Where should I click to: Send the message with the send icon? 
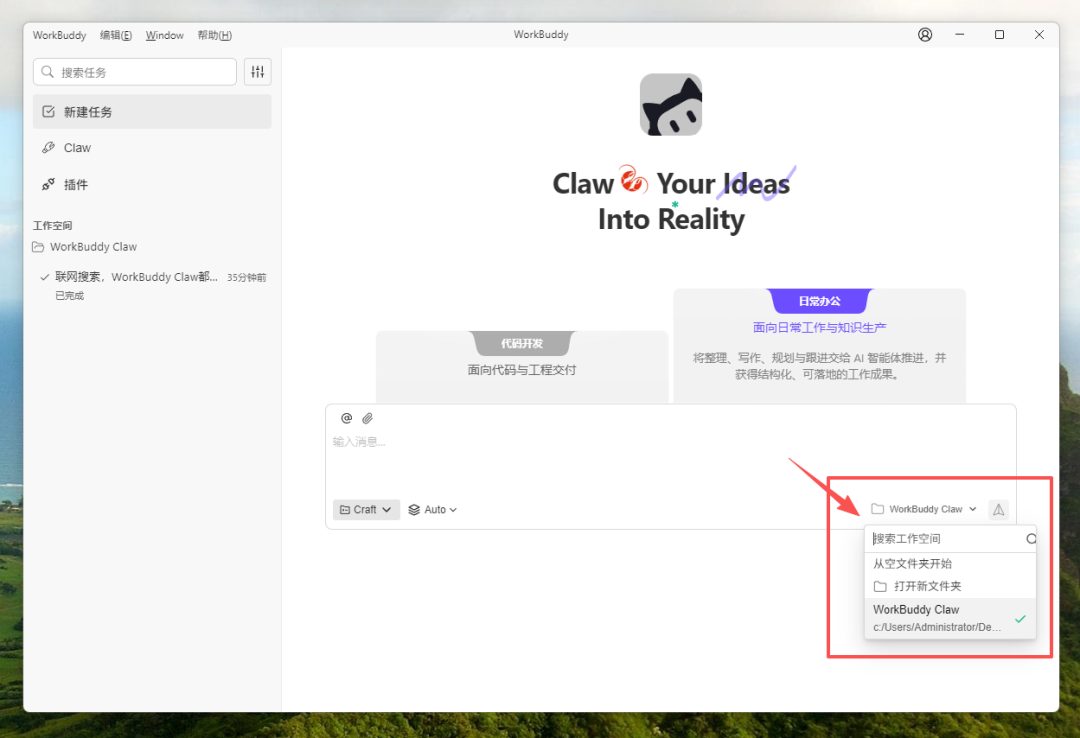pos(998,509)
